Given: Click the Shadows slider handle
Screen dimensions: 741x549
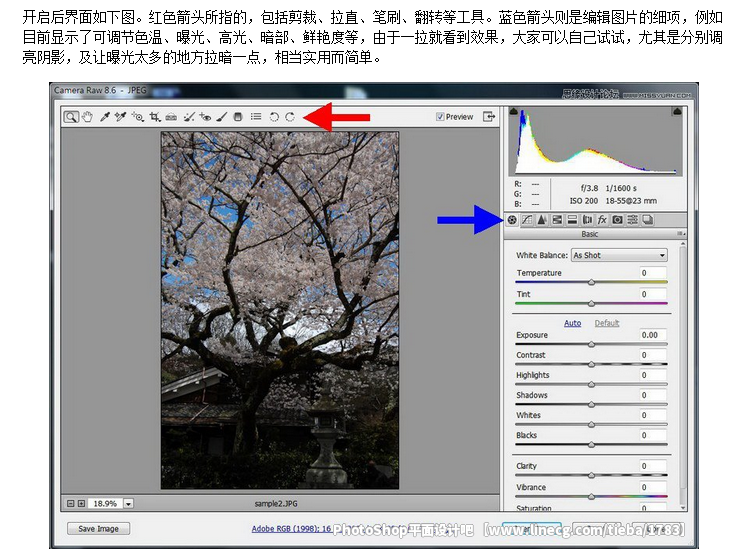Looking at the screenshot, I should (591, 404).
